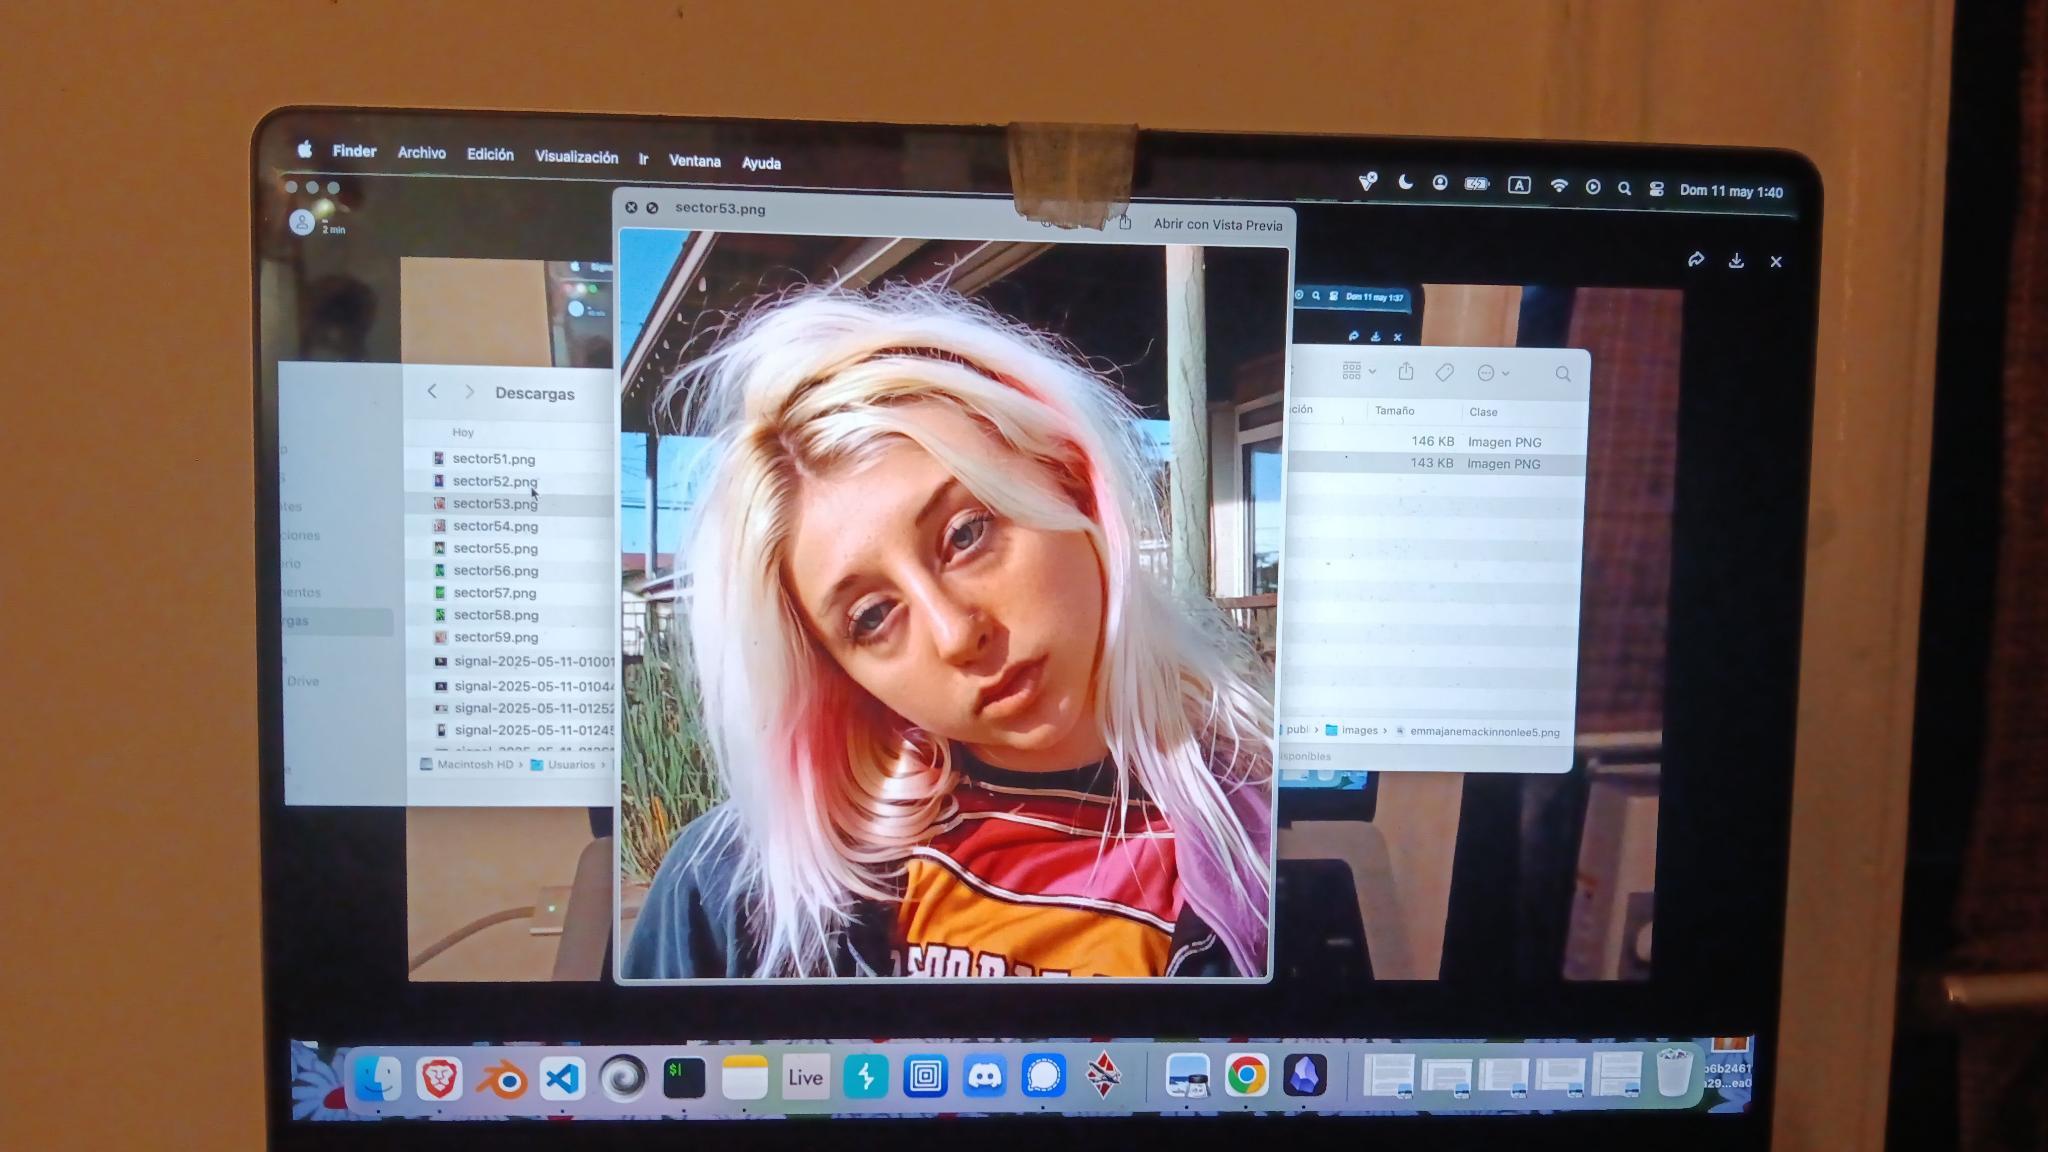The height and width of the screenshot is (1152, 2048).
Task: Click the Tamaño column header
Action: [1394, 411]
